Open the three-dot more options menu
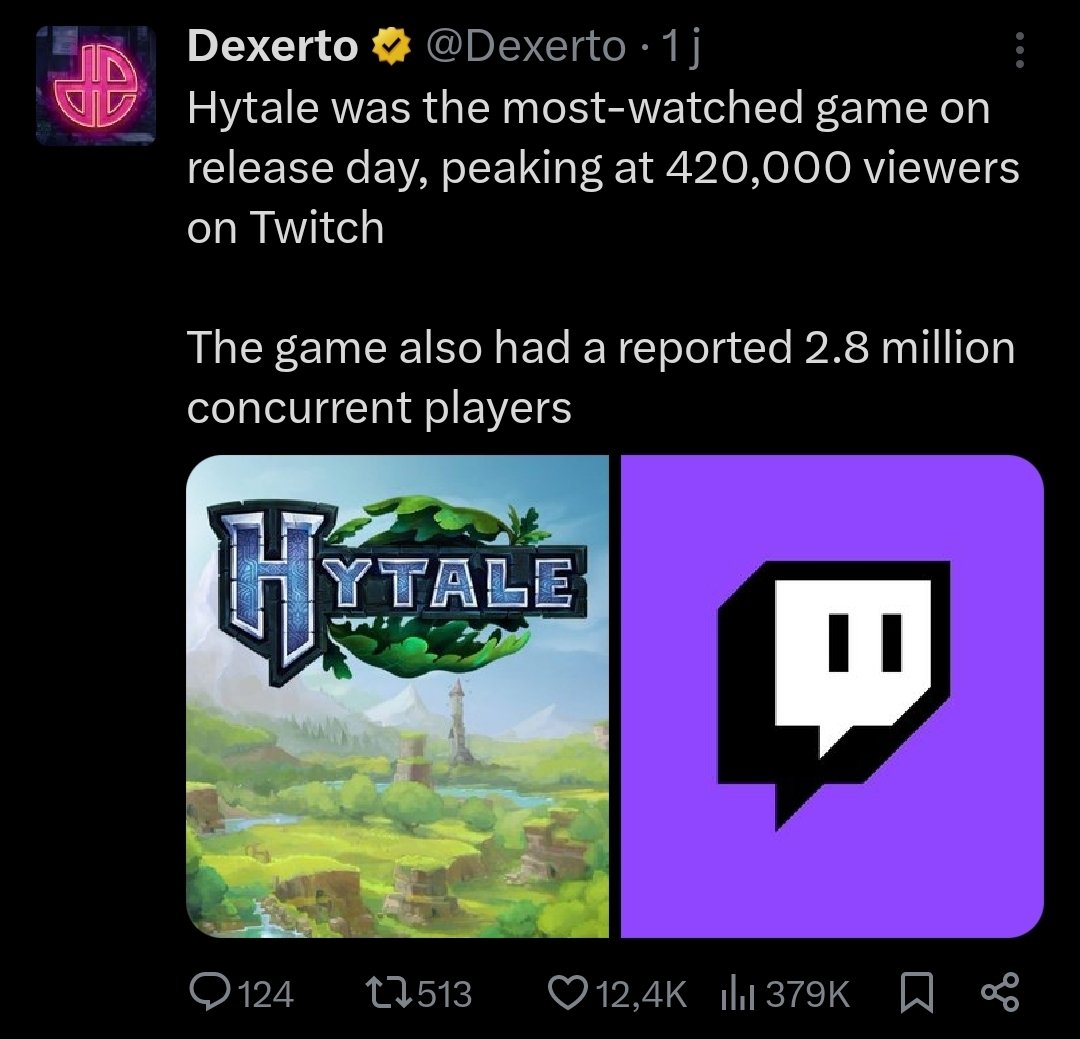The image size is (1080, 1039). click(x=1019, y=49)
